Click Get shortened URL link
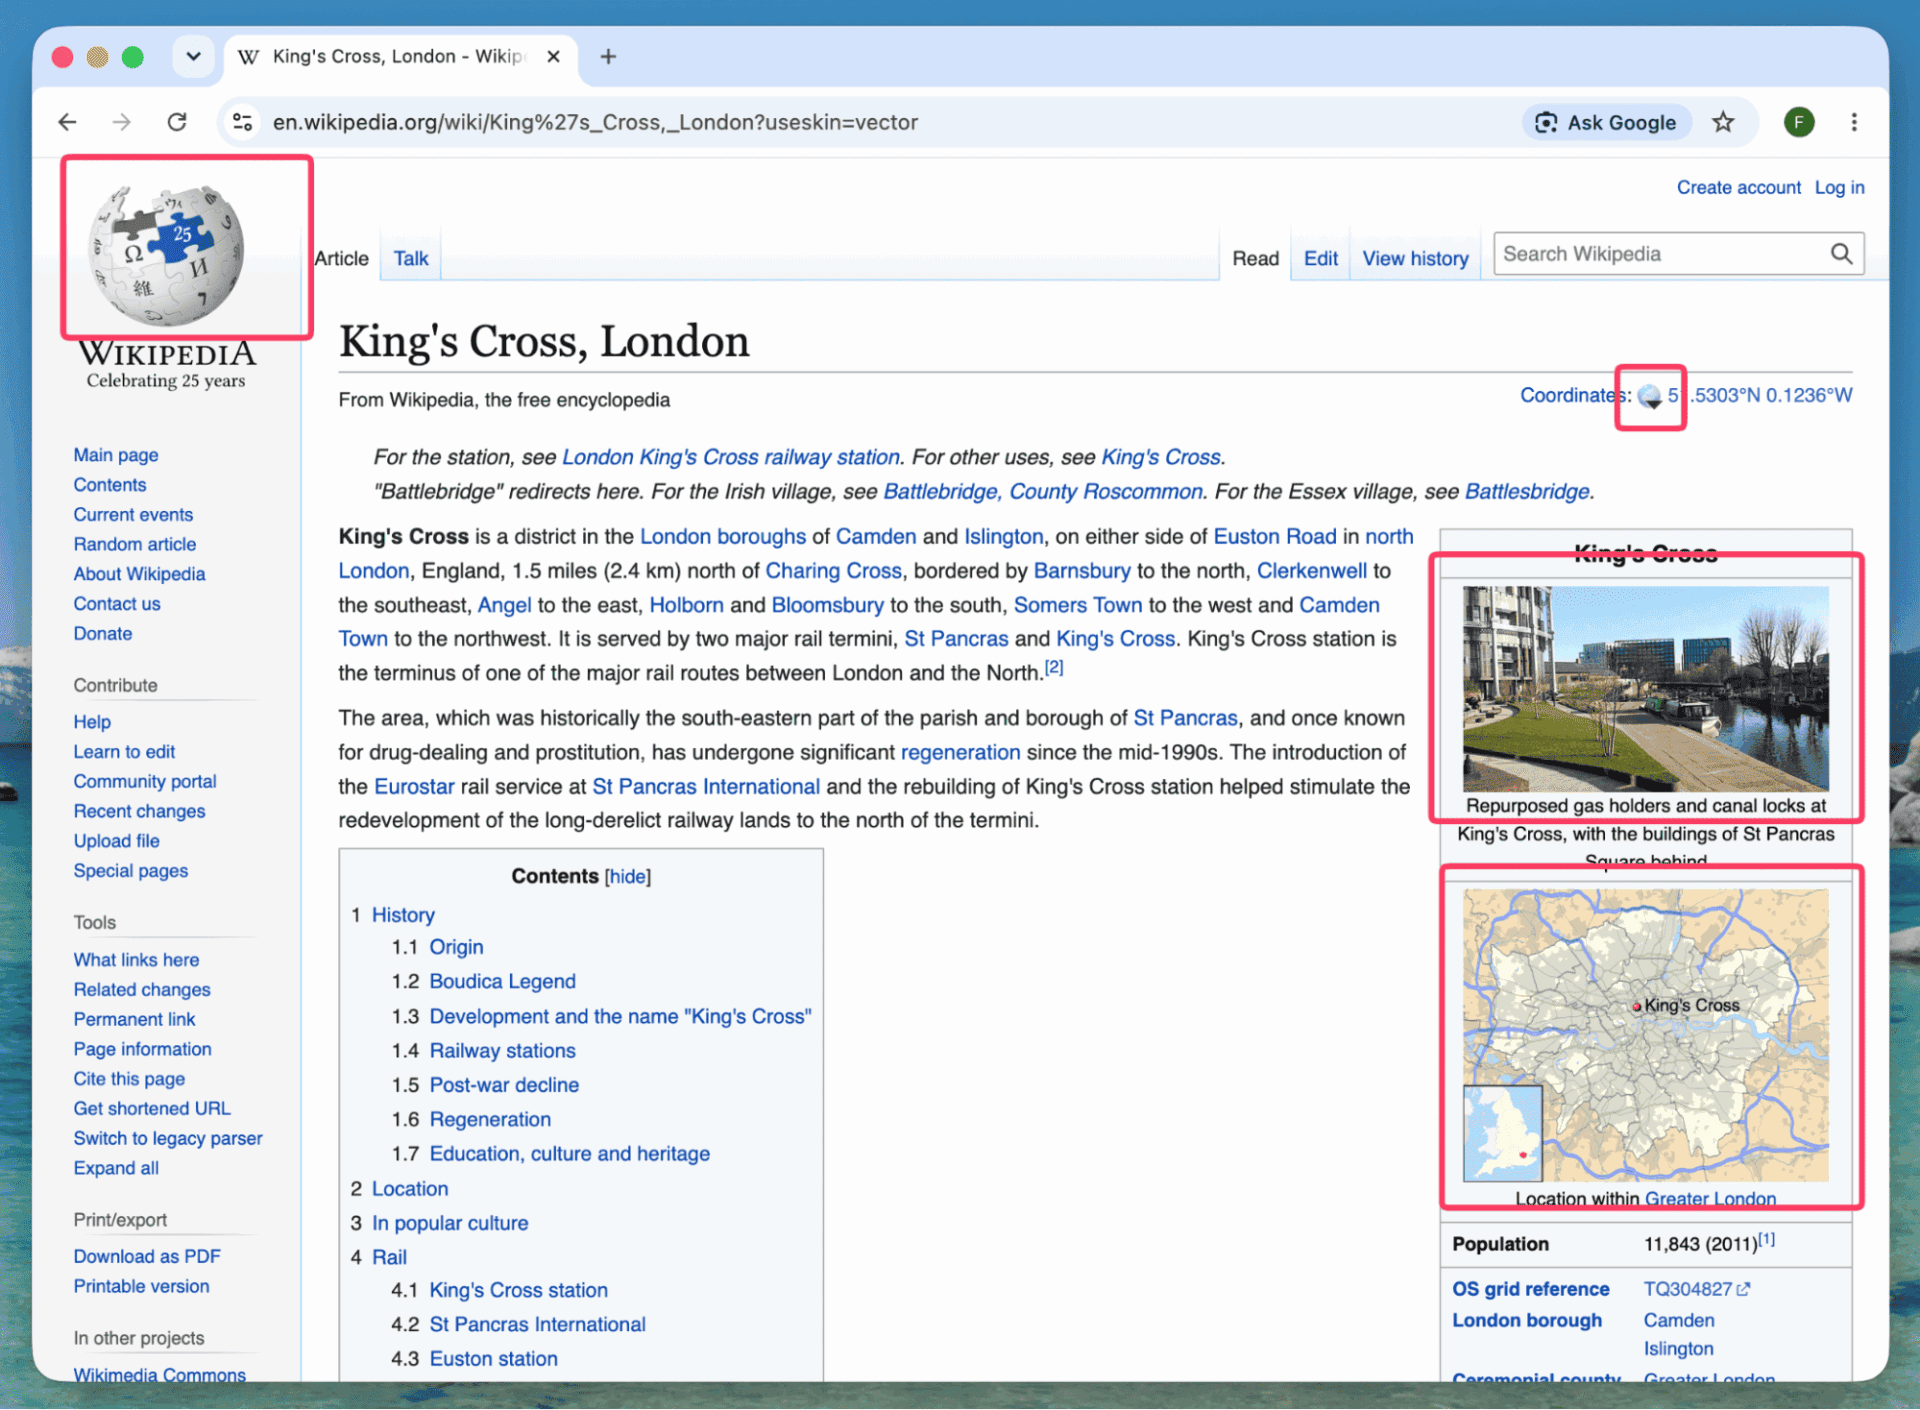Image resolution: width=1920 pixels, height=1410 pixels. click(152, 1109)
